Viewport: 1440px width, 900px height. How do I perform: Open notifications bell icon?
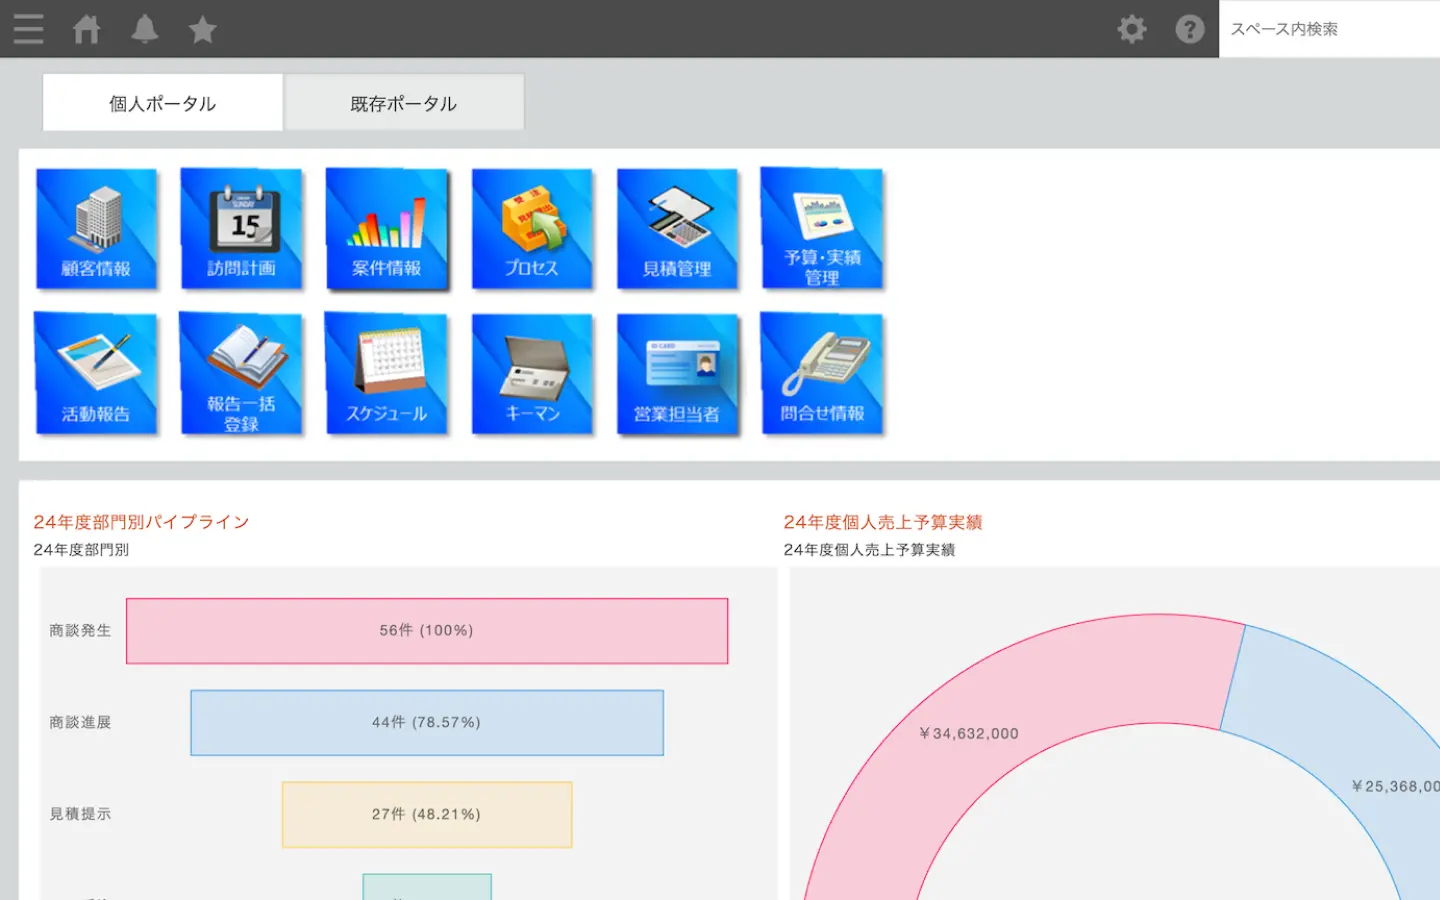145,29
